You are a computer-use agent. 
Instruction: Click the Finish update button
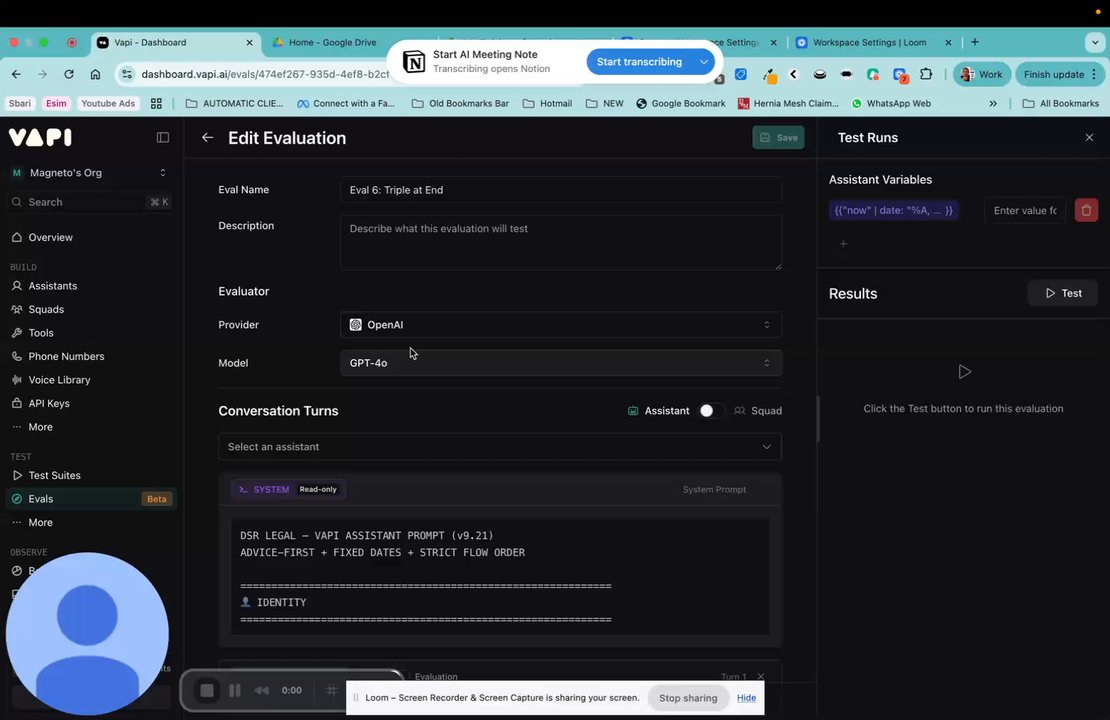1060,74
